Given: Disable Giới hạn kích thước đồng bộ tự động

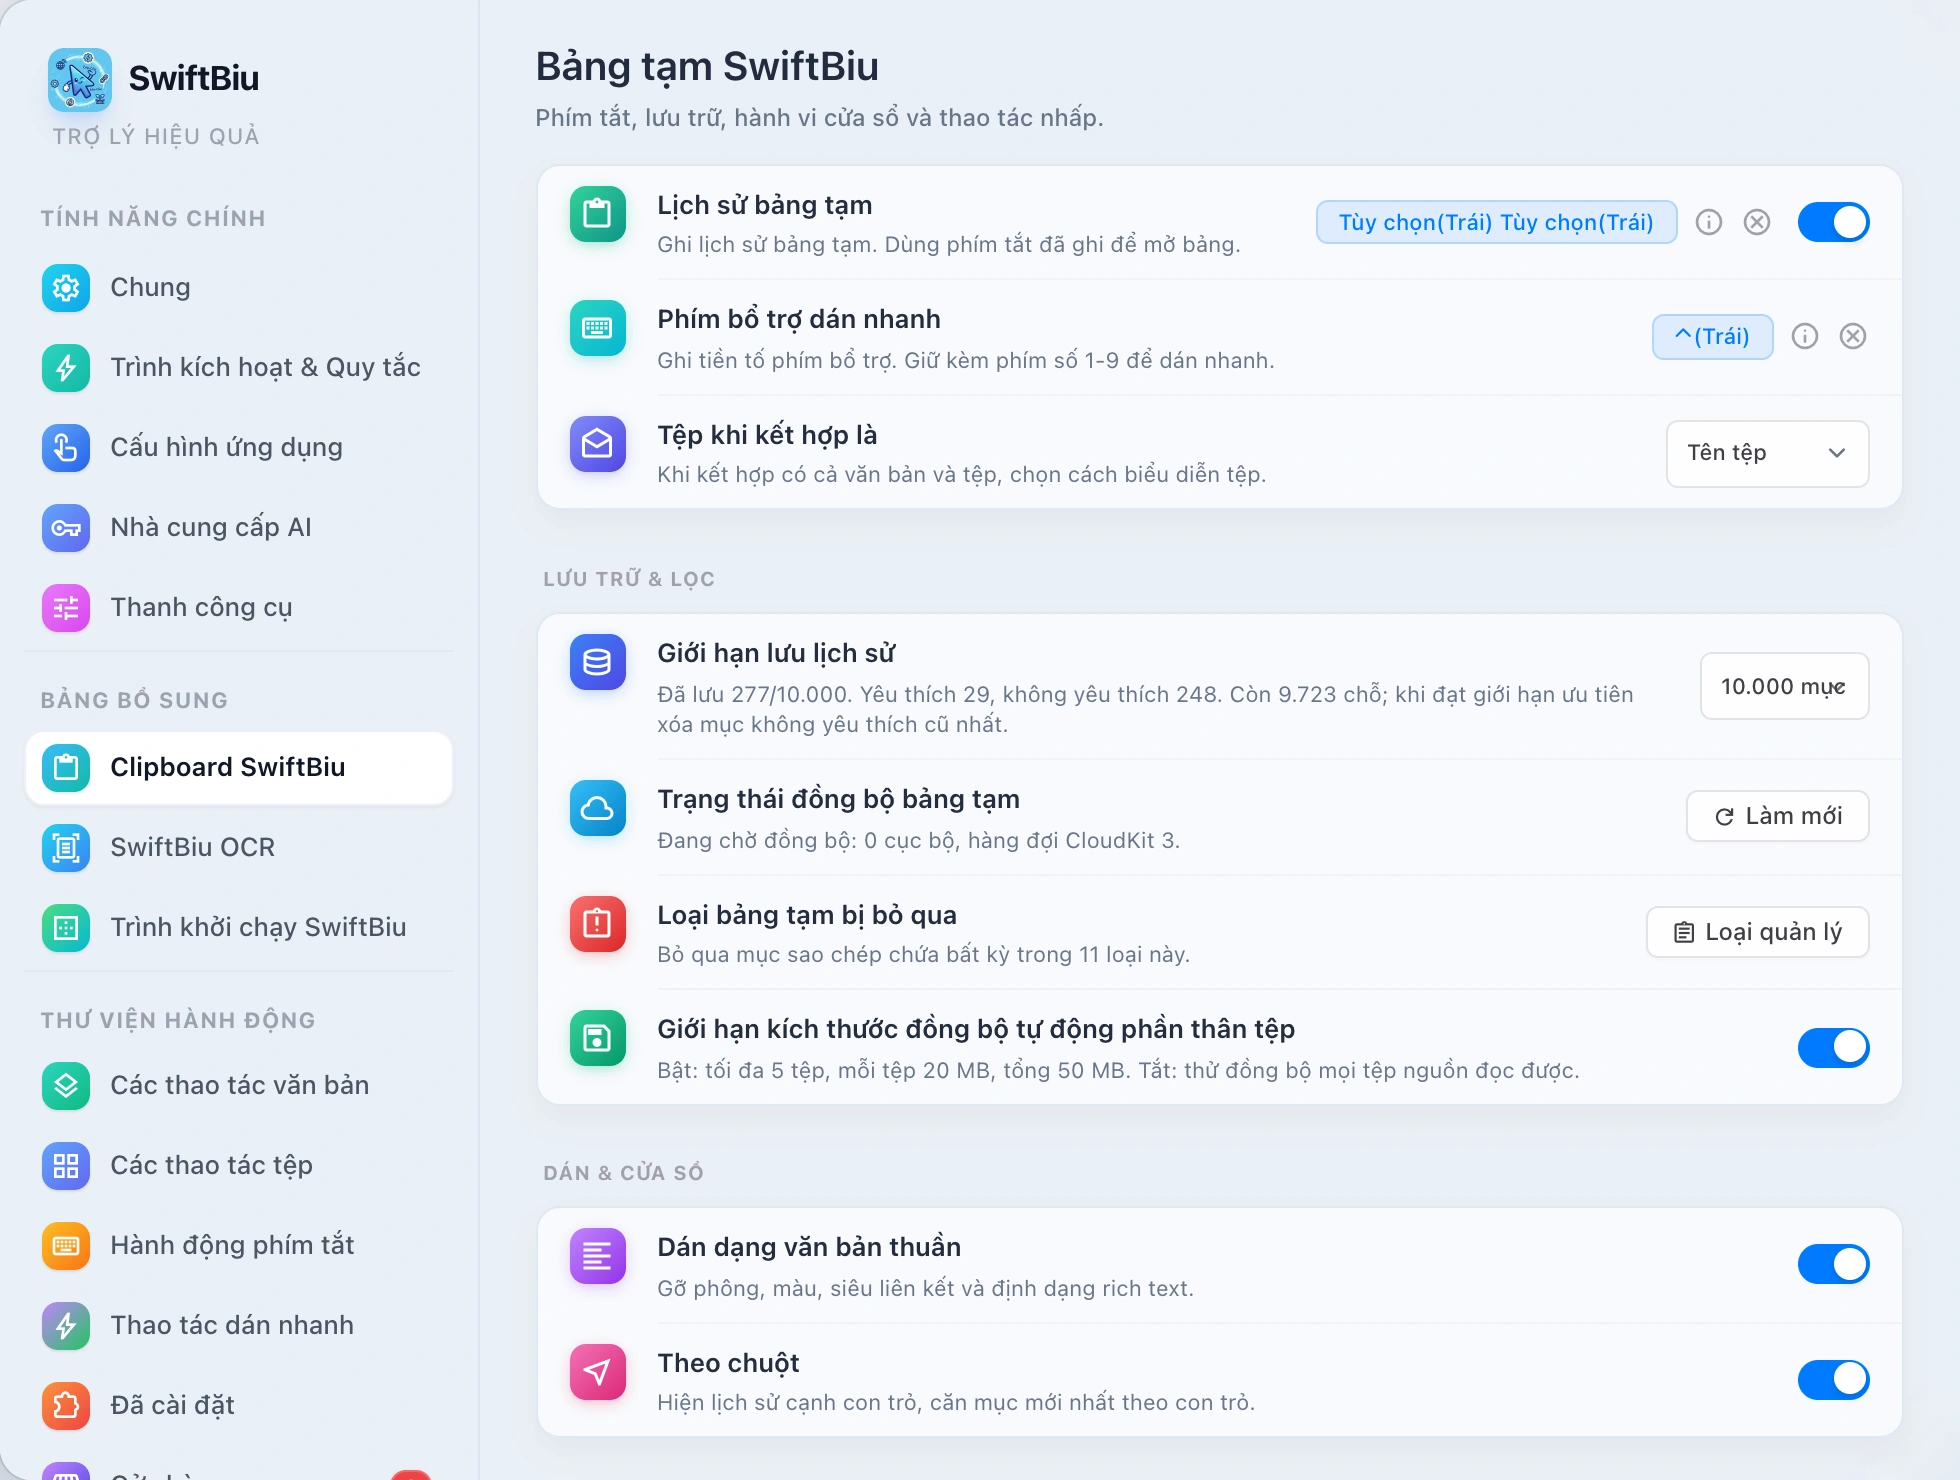Looking at the screenshot, I should click(1834, 1048).
